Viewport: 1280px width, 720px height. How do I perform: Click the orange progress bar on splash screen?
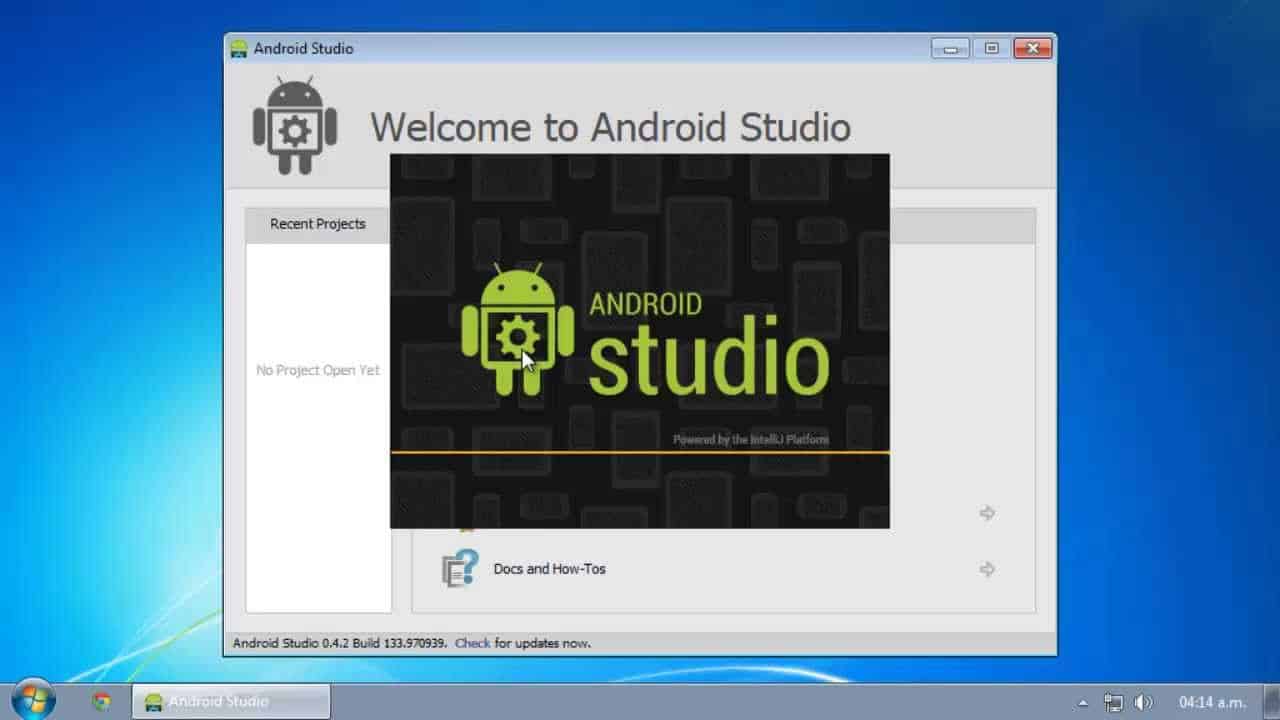(x=640, y=452)
